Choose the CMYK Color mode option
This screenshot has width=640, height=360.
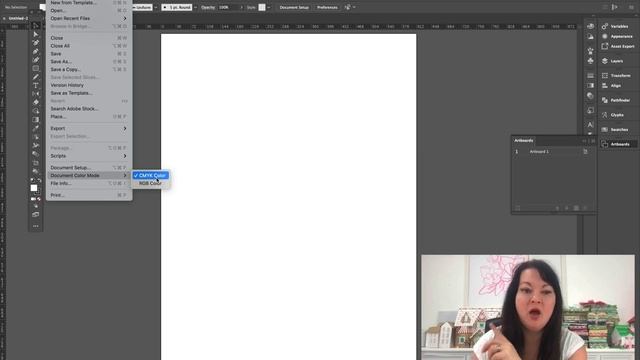(151, 176)
